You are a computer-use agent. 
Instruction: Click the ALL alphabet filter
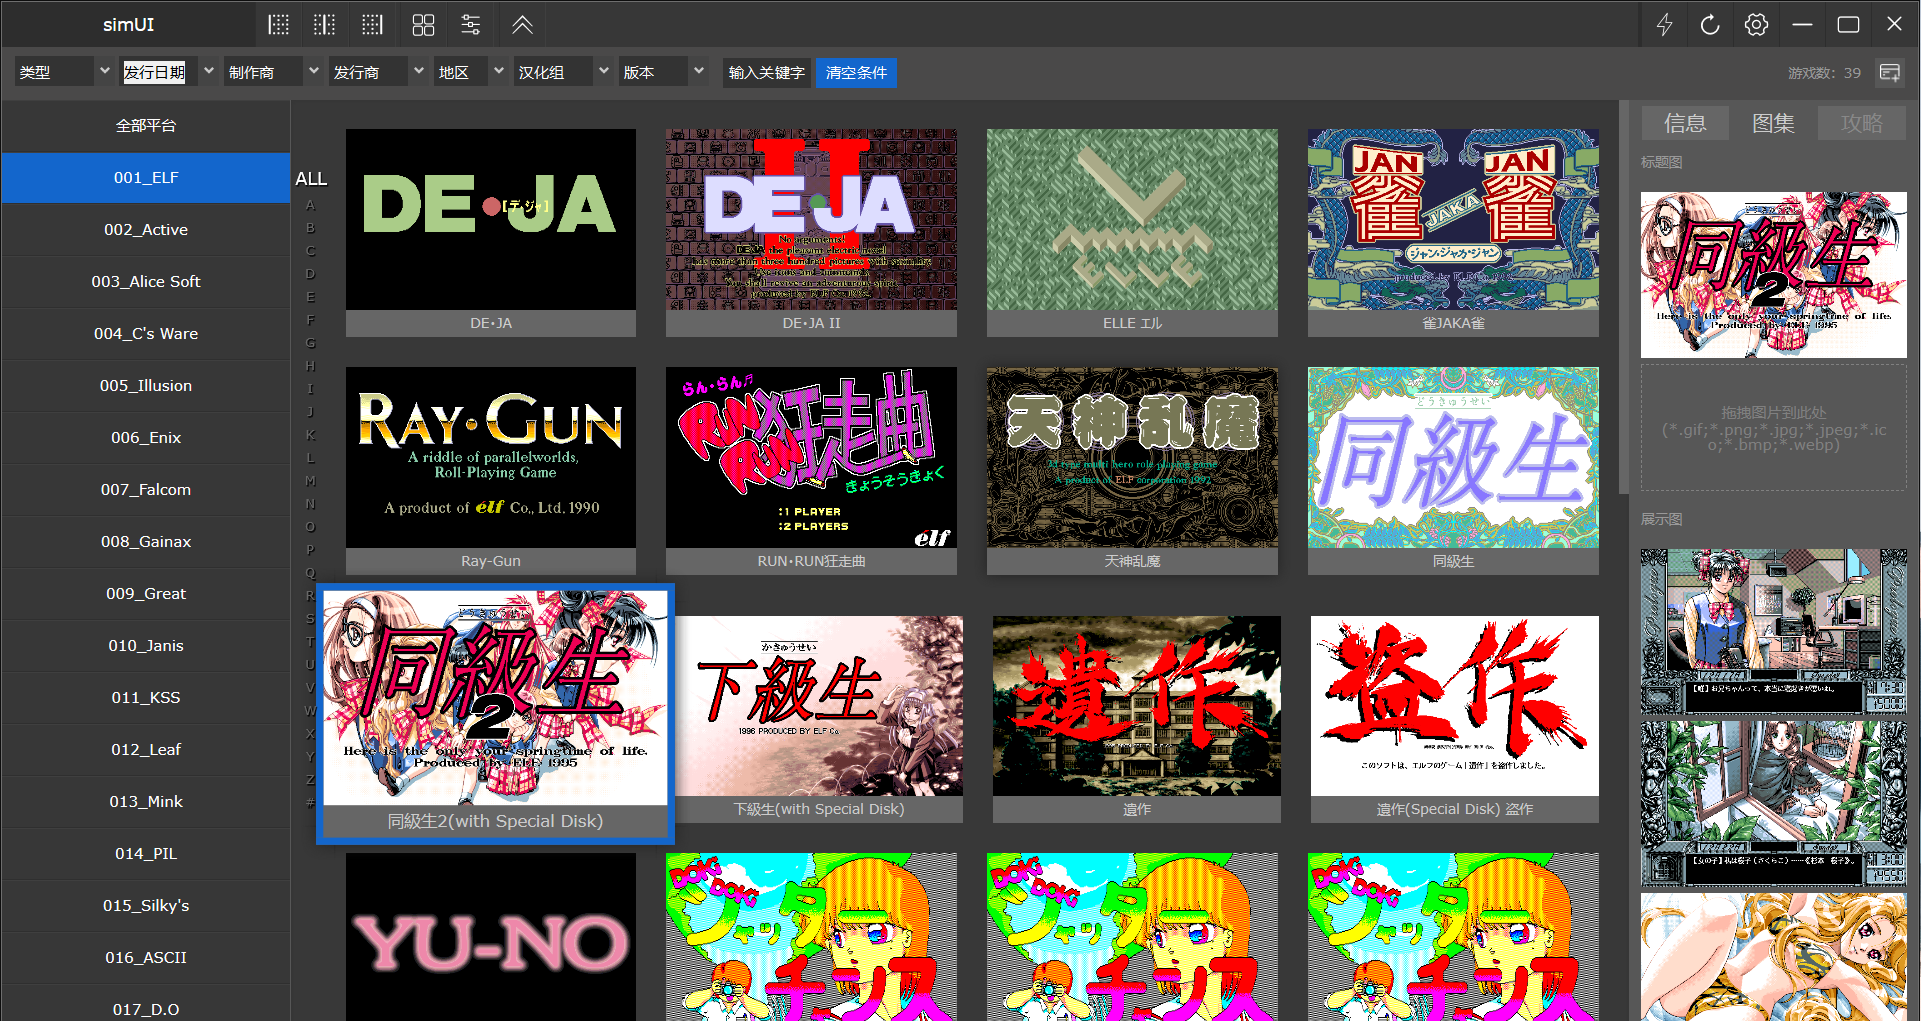311,179
